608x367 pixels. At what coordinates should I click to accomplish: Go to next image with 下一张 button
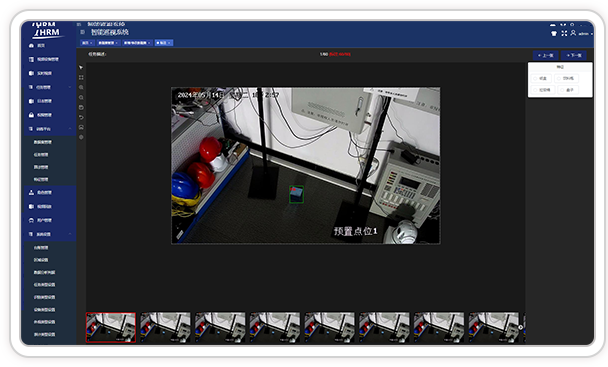click(574, 55)
